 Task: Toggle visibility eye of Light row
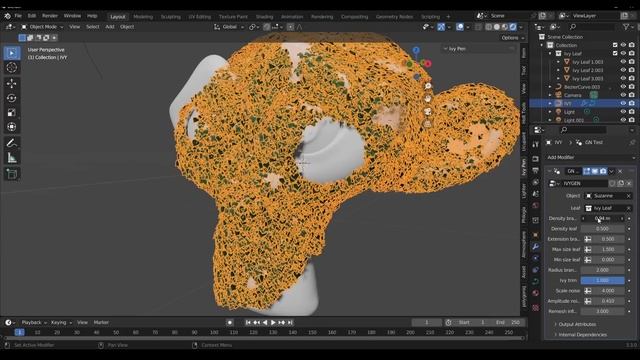[x=623, y=111]
